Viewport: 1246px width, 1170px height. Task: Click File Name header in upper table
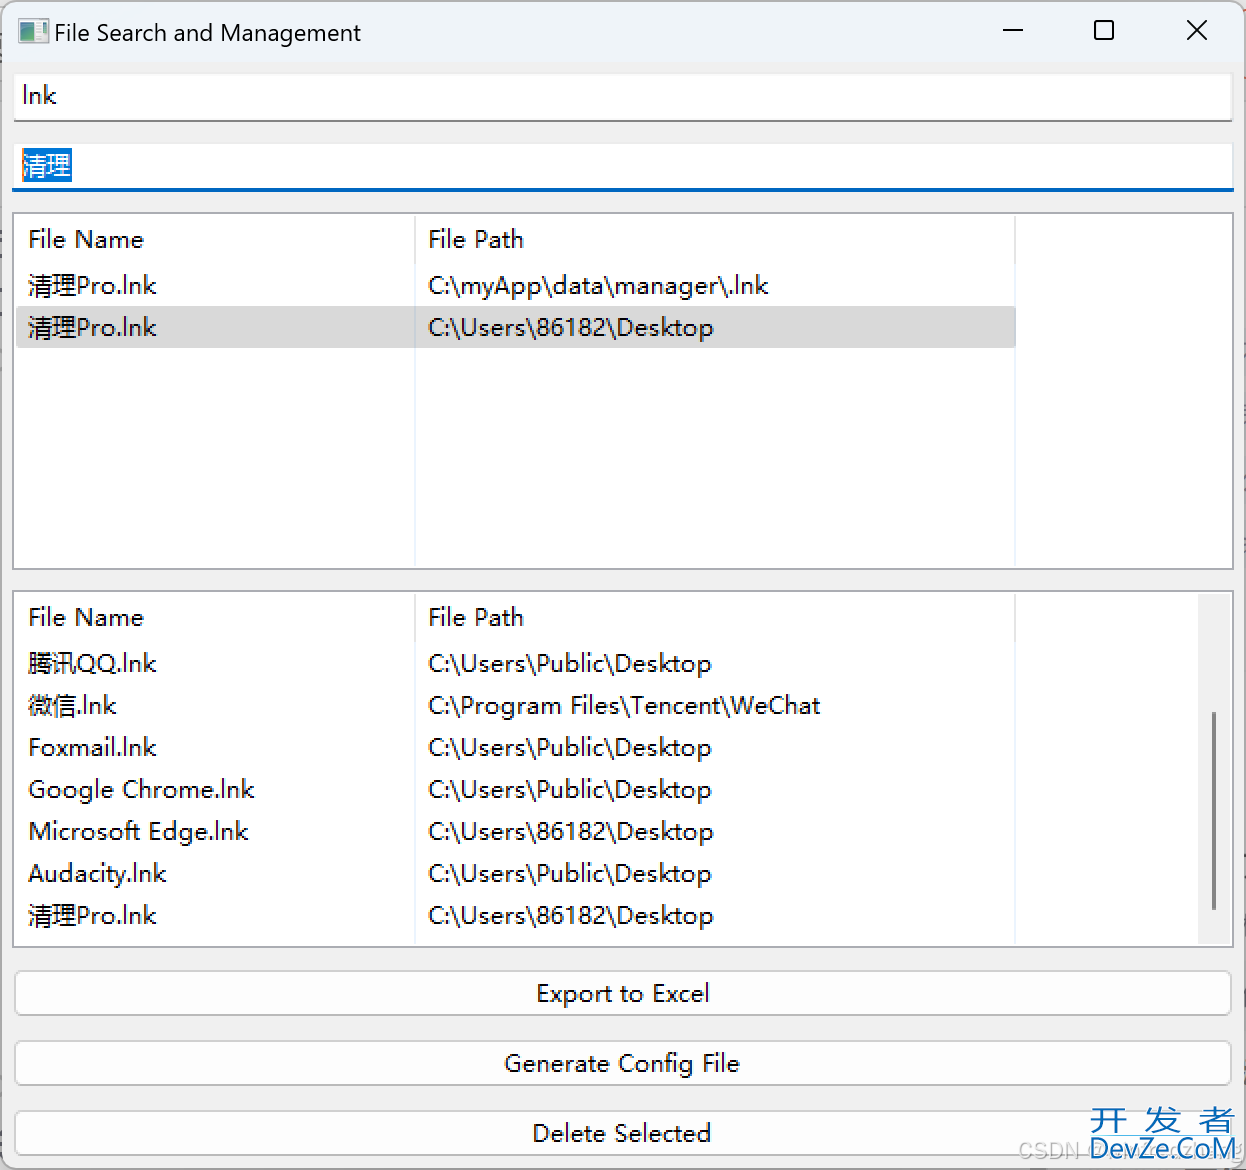[86, 240]
